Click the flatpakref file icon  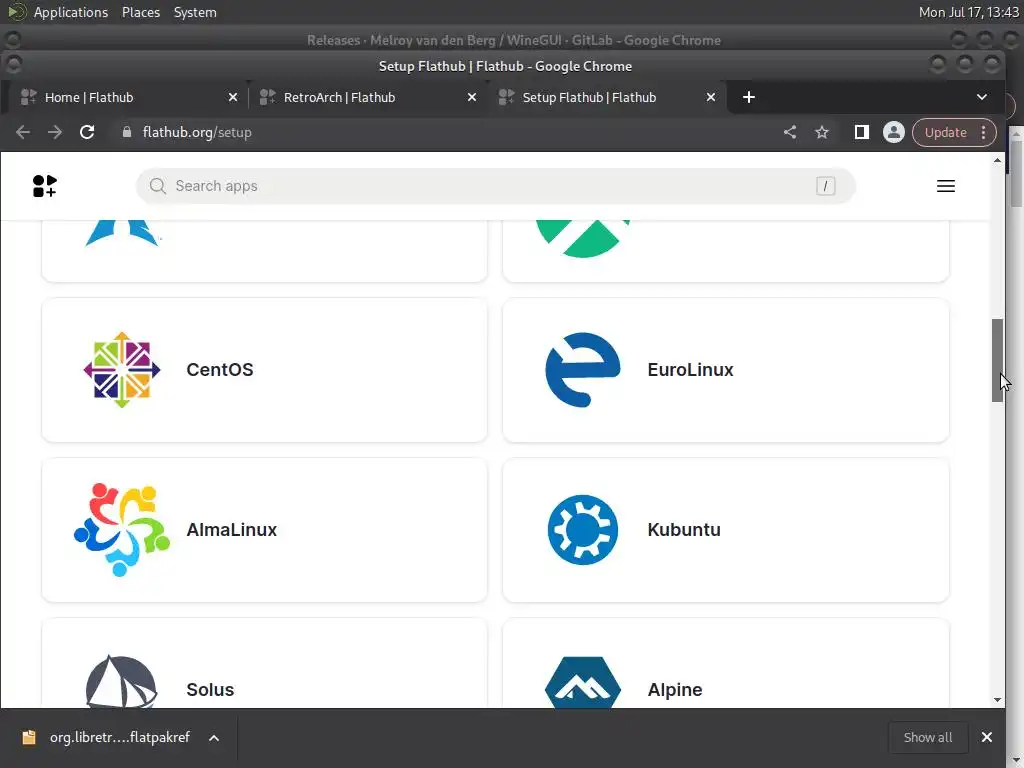pyautogui.click(x=29, y=737)
